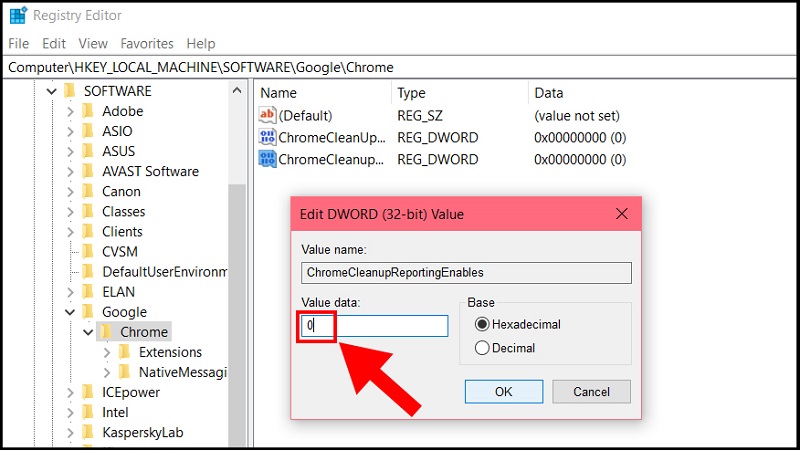Select the Clients folder icon

(x=88, y=231)
